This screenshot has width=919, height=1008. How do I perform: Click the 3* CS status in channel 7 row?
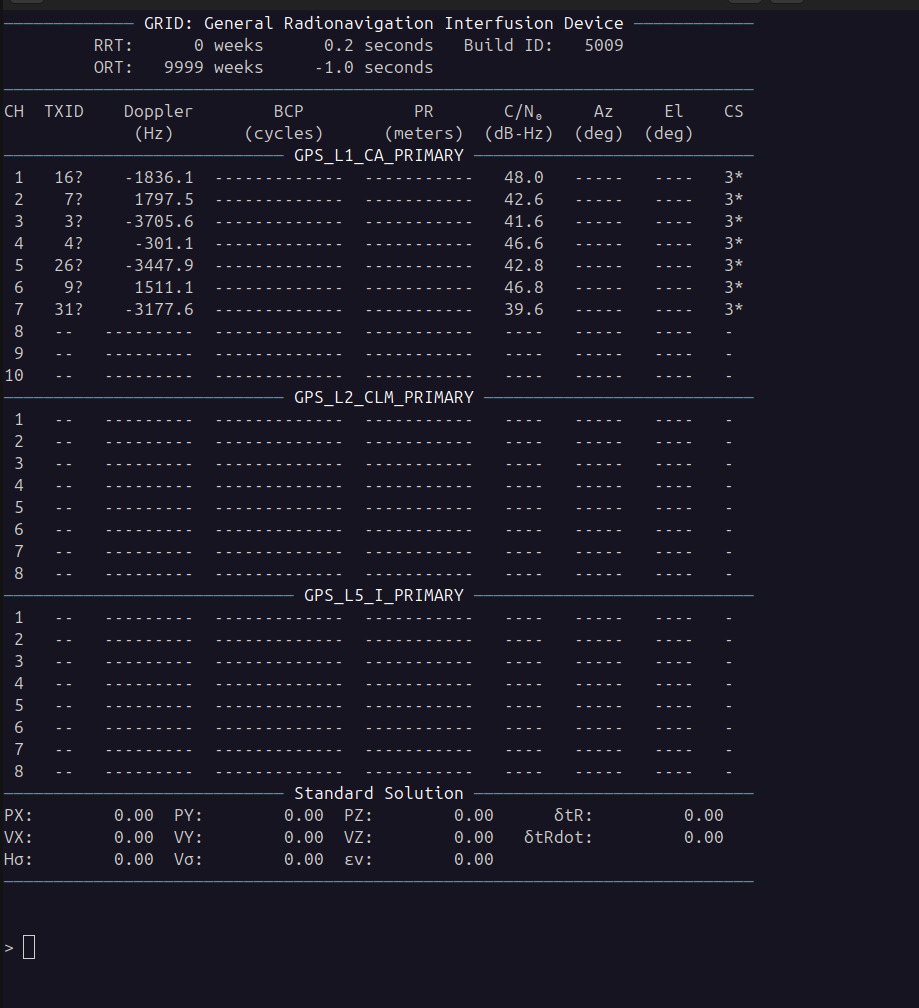734,309
